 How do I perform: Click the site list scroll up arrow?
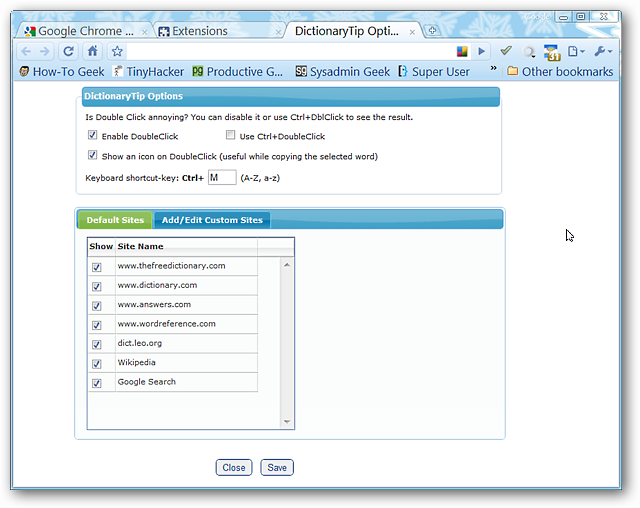tap(287, 265)
